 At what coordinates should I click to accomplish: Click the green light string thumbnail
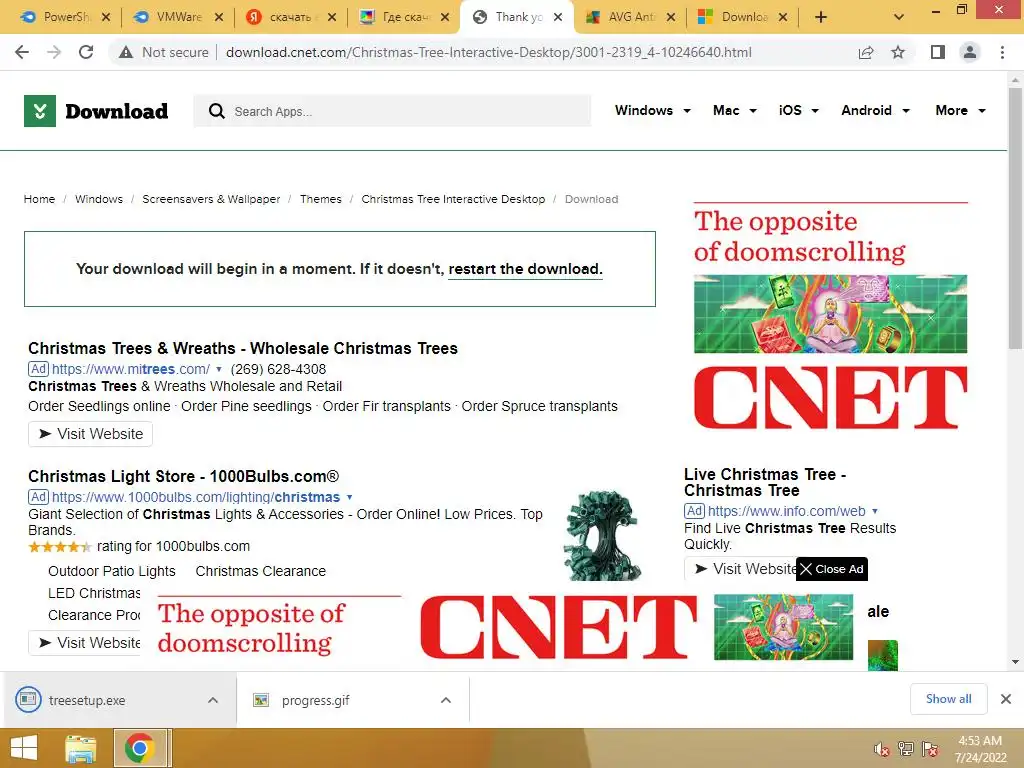(602, 536)
